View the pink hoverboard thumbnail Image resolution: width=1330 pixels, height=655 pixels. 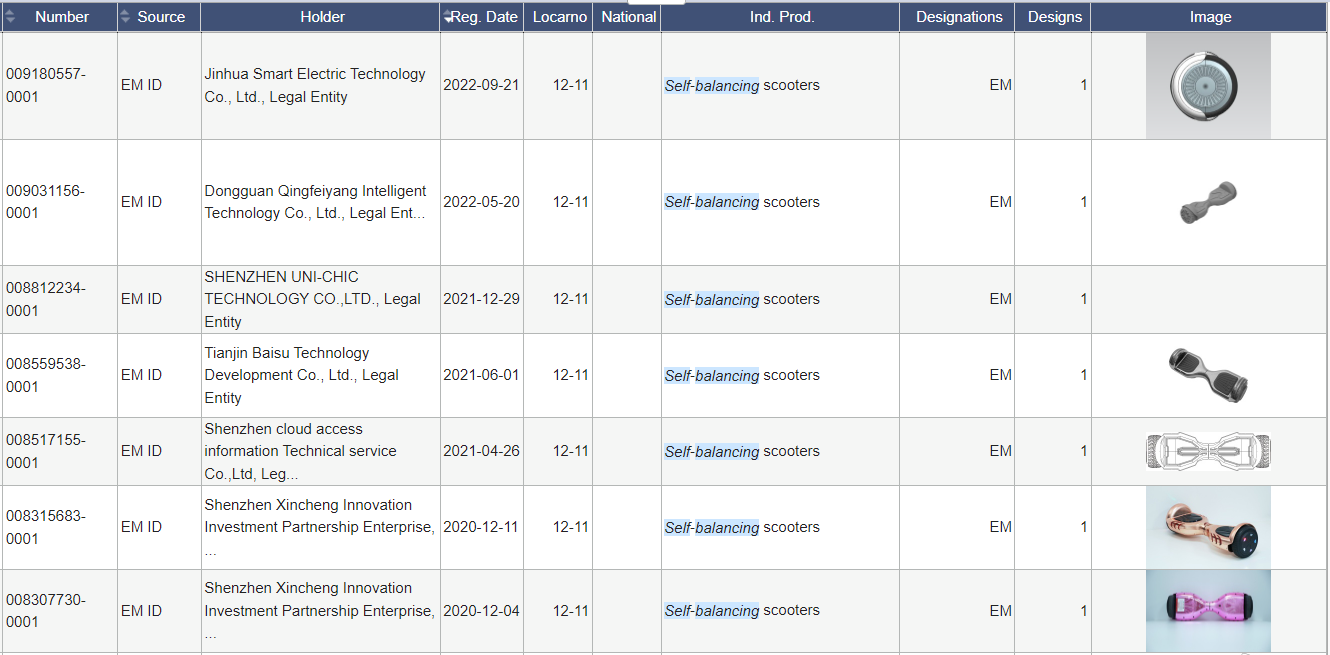pyautogui.click(x=1208, y=610)
